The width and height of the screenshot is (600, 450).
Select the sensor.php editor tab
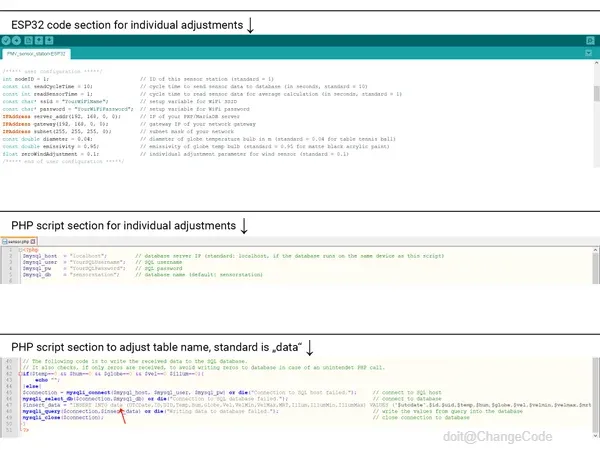click(x=18, y=241)
